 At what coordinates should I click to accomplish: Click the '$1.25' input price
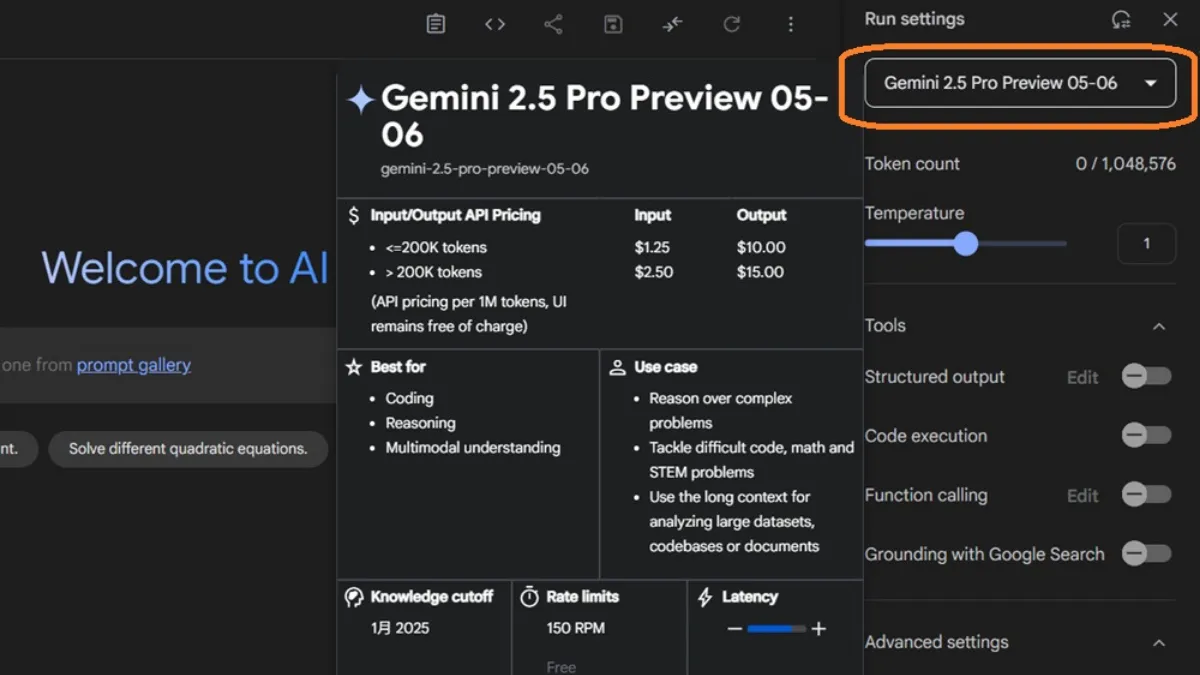pyautogui.click(x=652, y=247)
